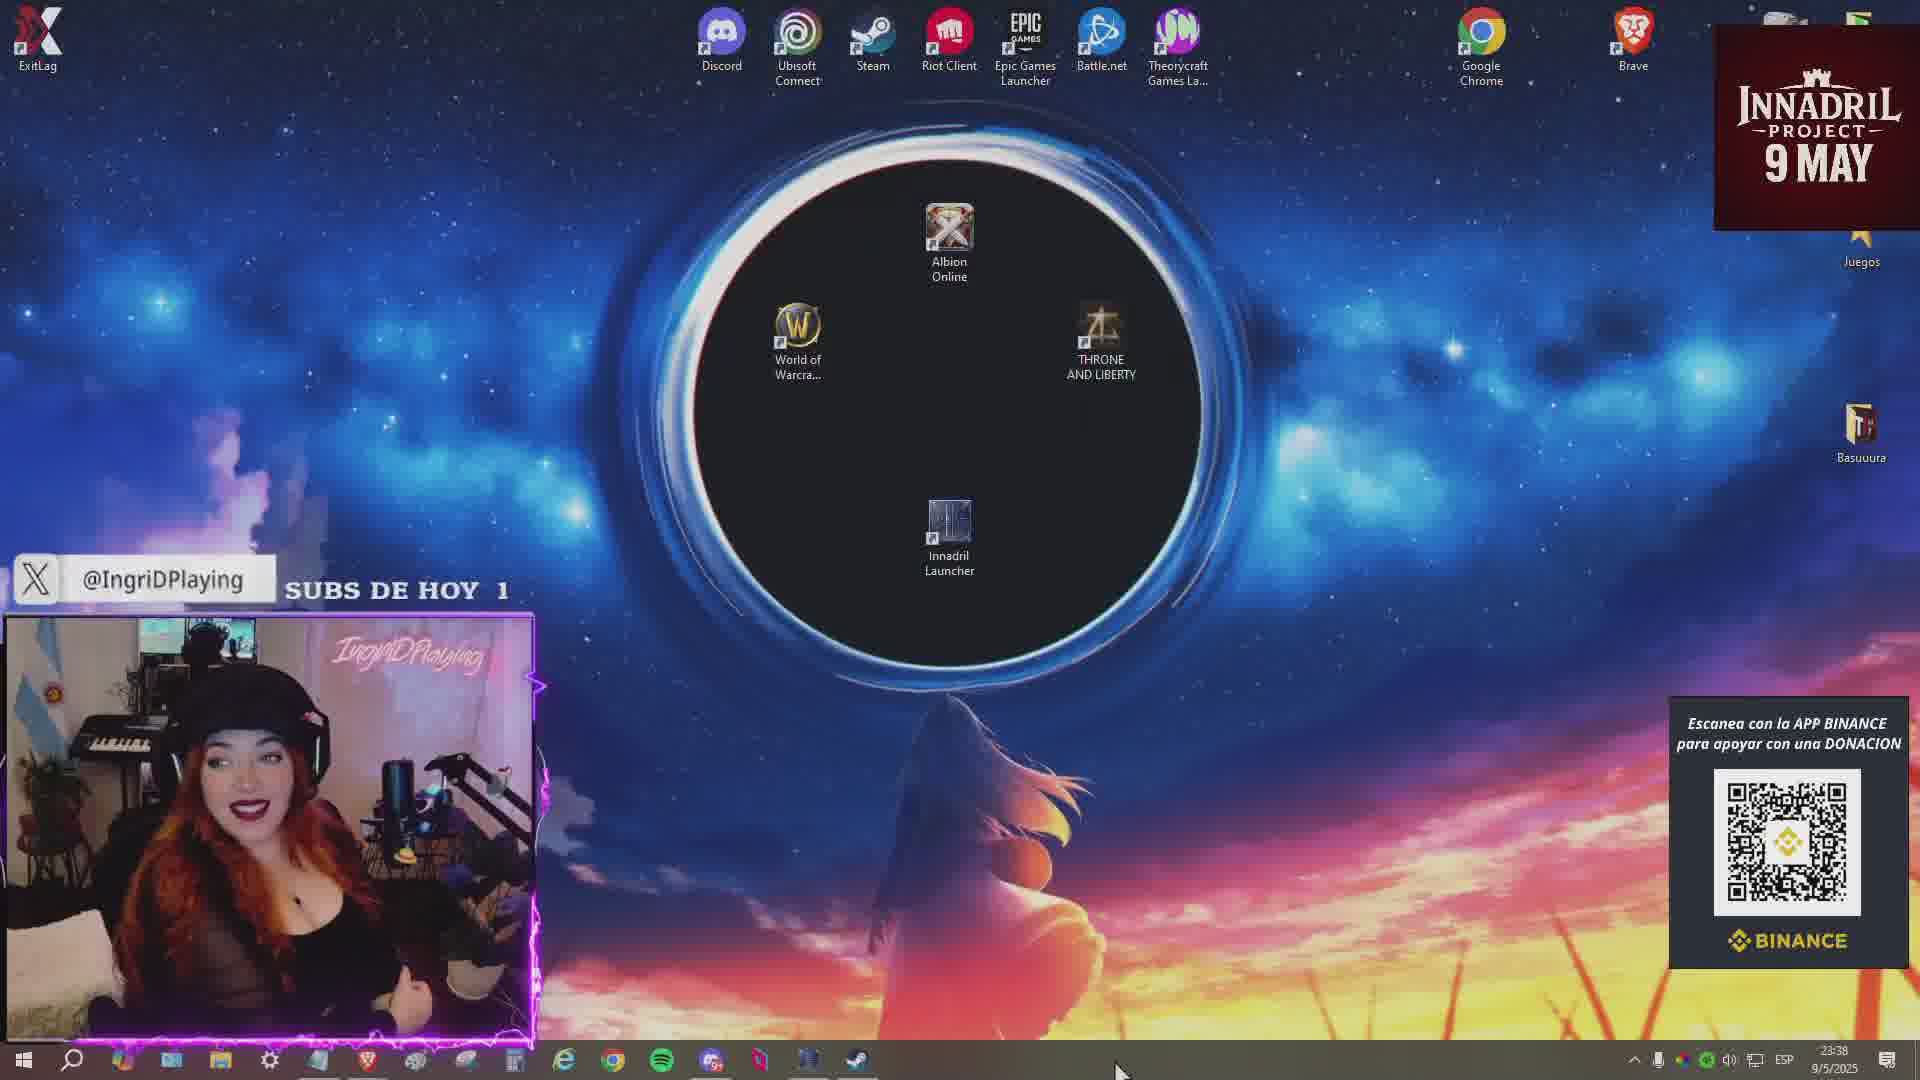Open Spotify from the taskbar
The height and width of the screenshot is (1080, 1920).
(662, 1060)
